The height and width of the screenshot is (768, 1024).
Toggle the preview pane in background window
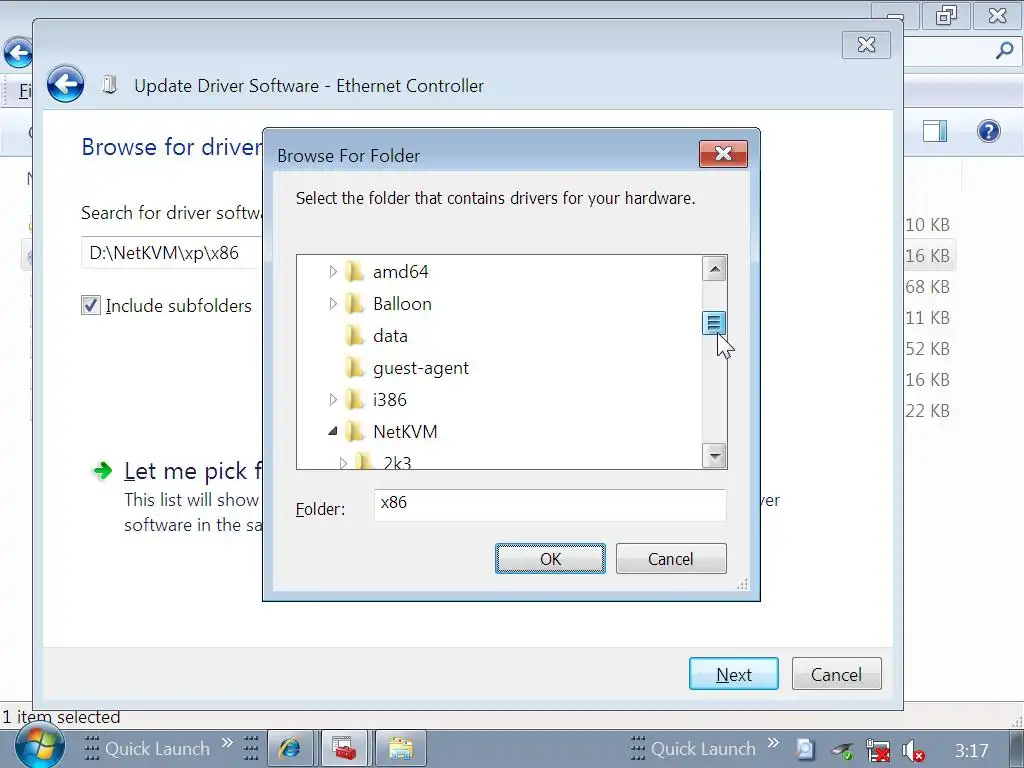pos(935,131)
